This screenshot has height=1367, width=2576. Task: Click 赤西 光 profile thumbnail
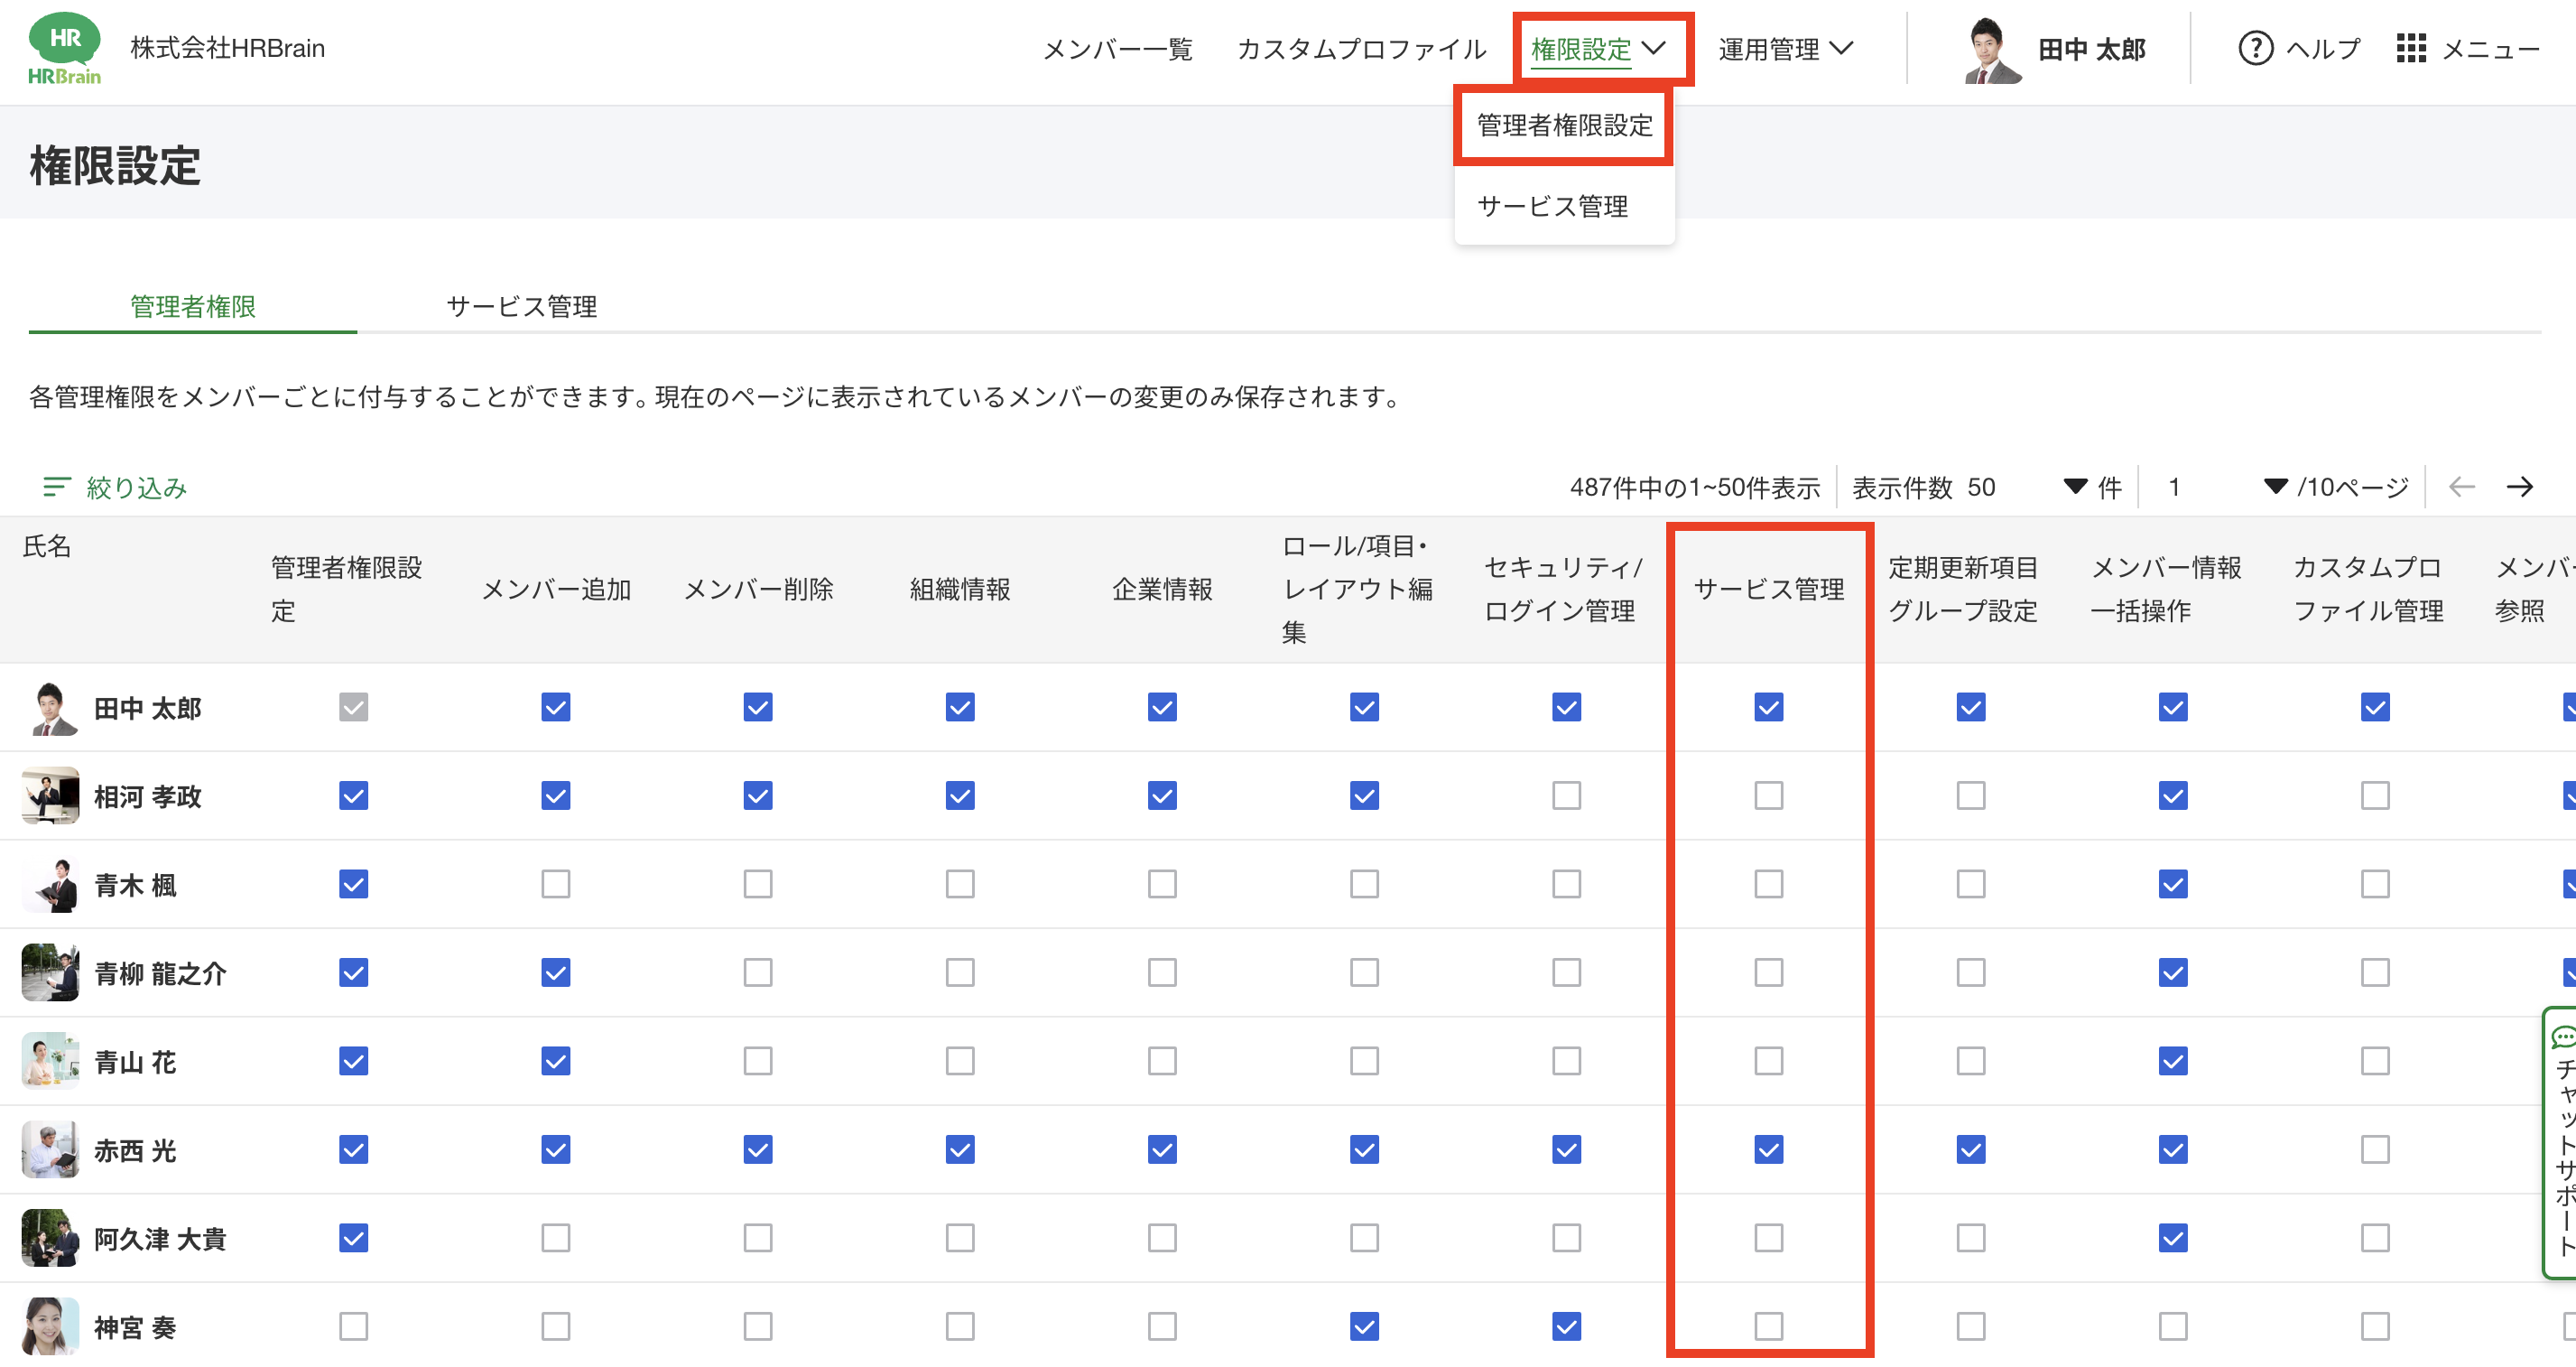tap(50, 1150)
